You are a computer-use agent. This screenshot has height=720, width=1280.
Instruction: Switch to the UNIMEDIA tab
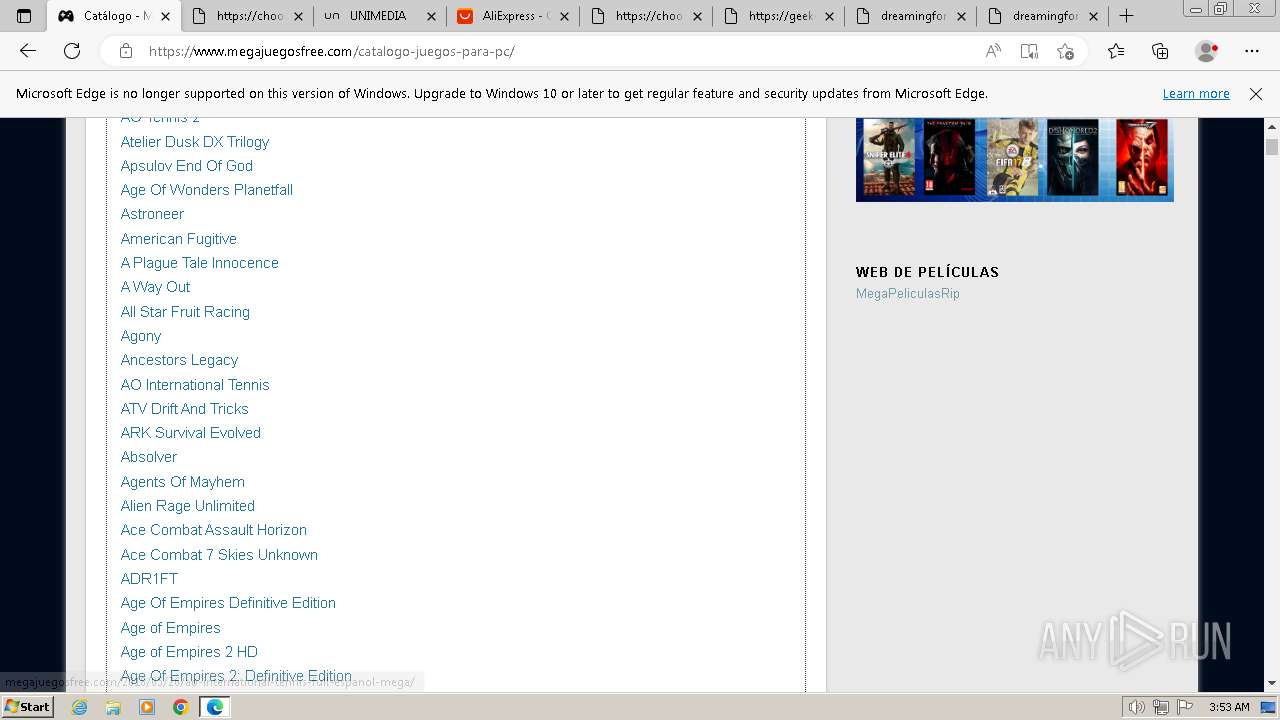tap(380, 16)
